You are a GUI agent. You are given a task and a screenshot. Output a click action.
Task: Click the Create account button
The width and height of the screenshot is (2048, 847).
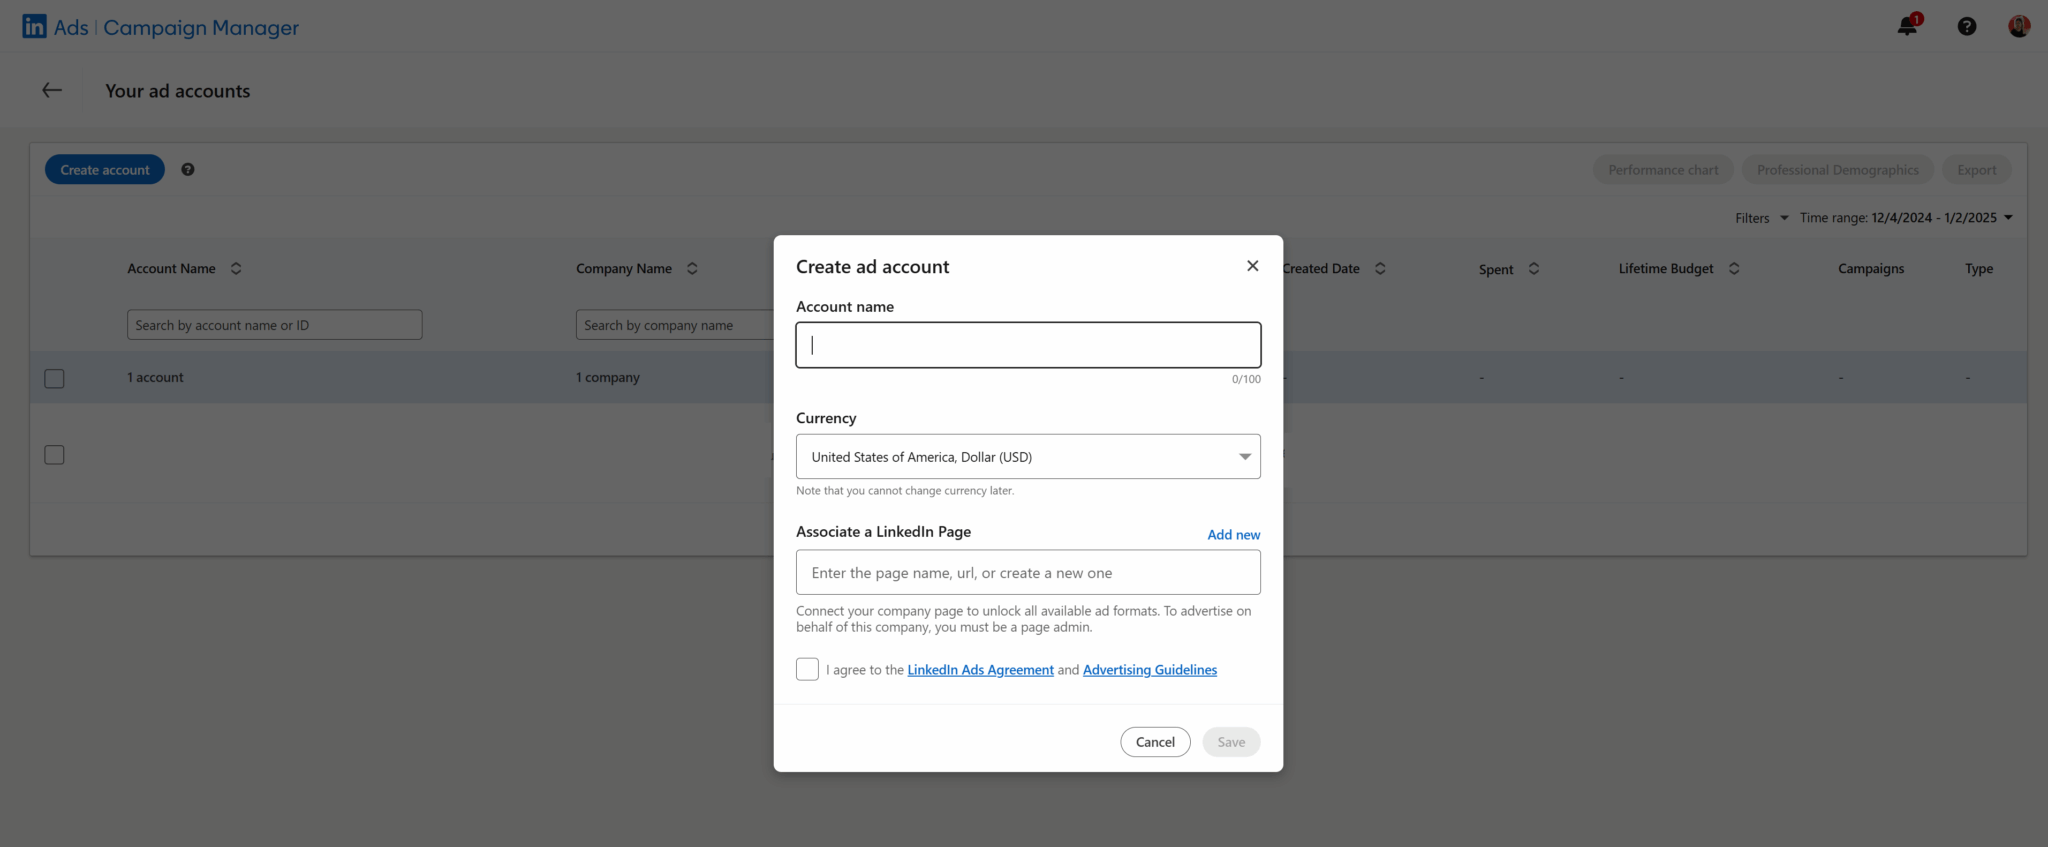pos(105,170)
